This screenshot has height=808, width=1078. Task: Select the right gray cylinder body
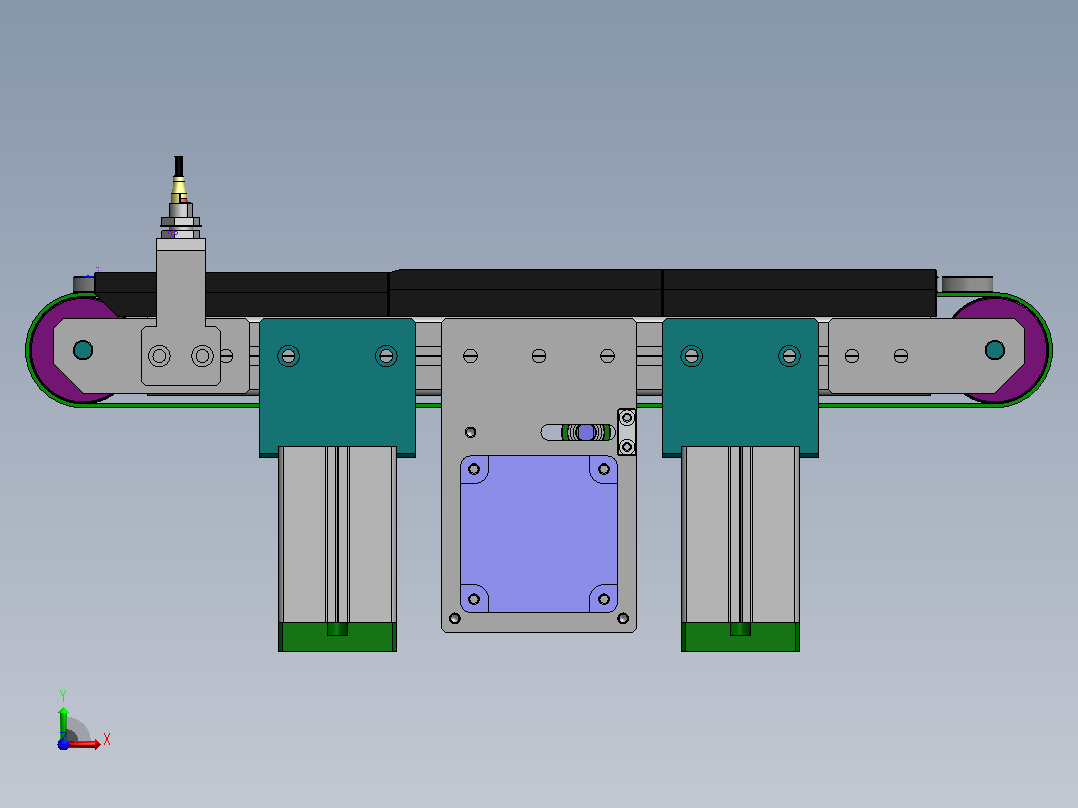(740, 534)
